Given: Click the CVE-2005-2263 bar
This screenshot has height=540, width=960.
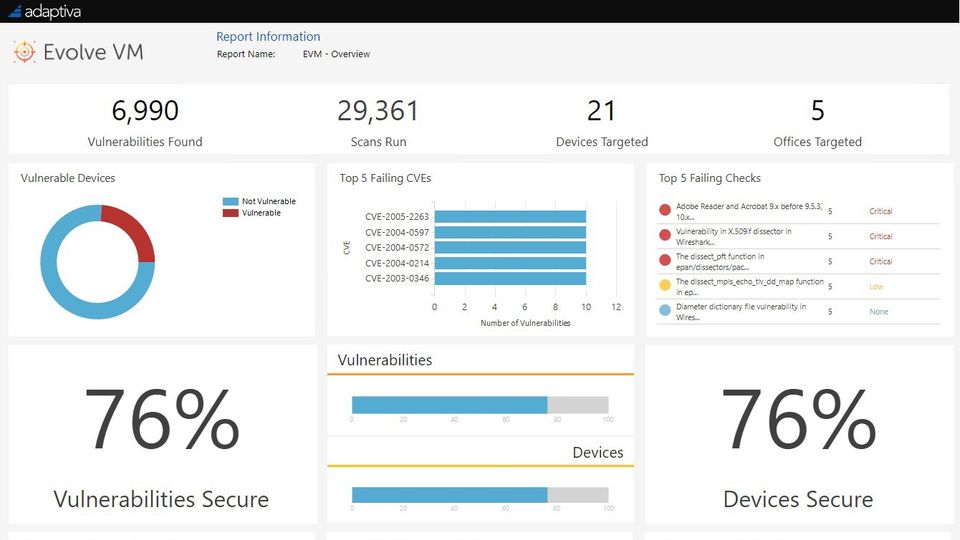Looking at the screenshot, I should pos(510,217).
